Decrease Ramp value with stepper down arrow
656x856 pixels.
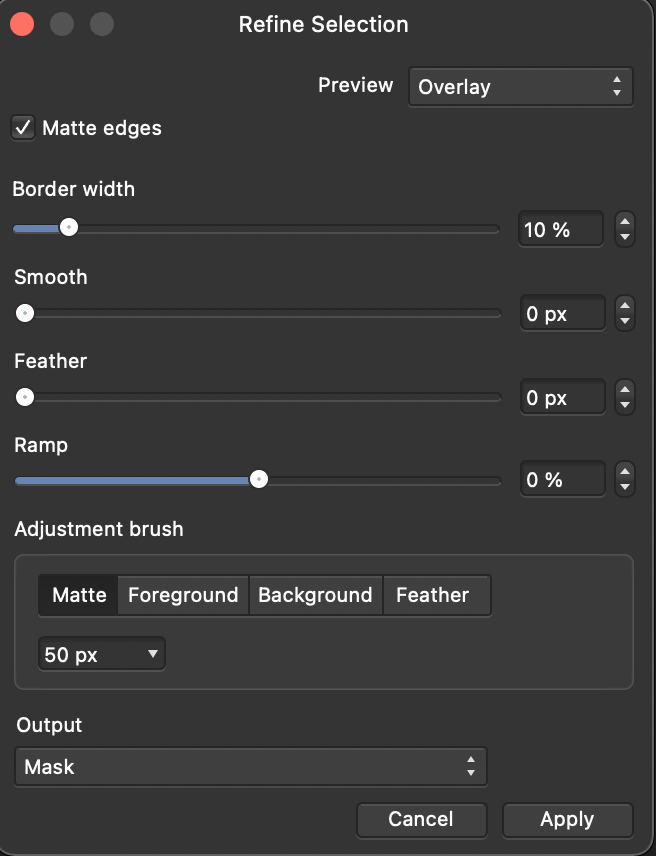click(626, 488)
